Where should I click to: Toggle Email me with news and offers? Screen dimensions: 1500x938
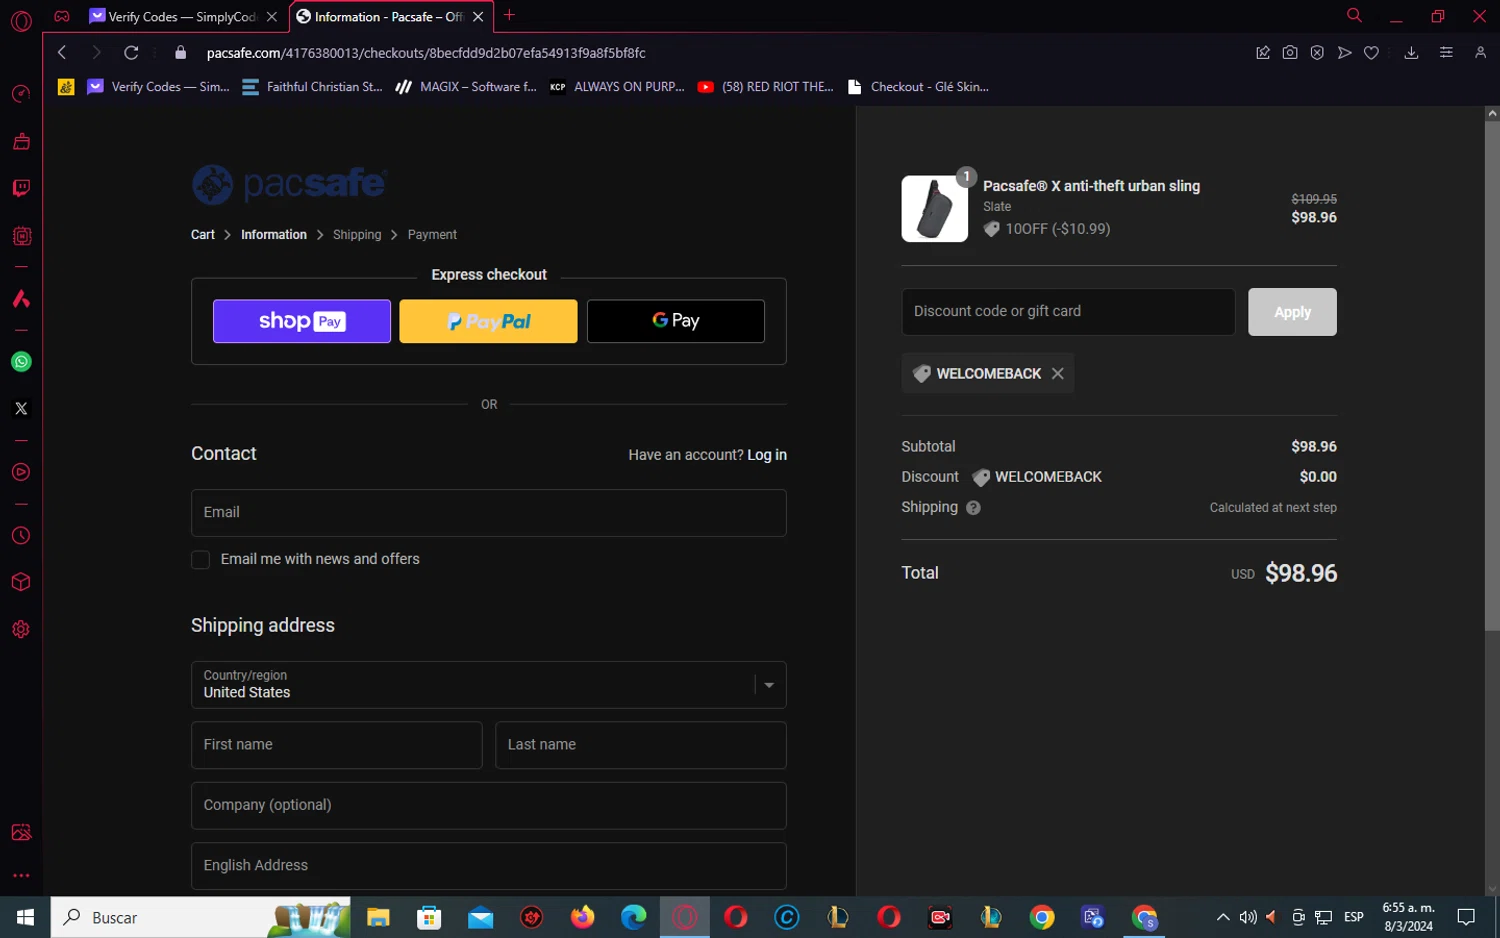201,559
